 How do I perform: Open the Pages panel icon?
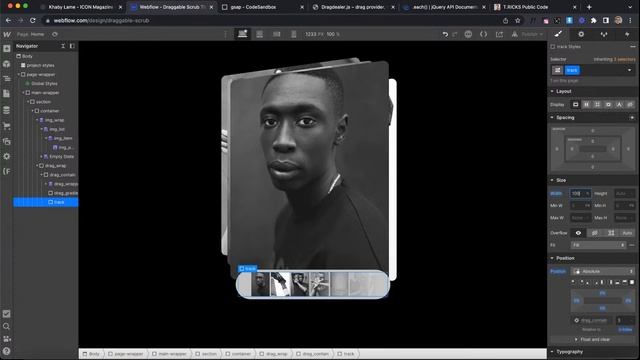[x=7, y=94]
